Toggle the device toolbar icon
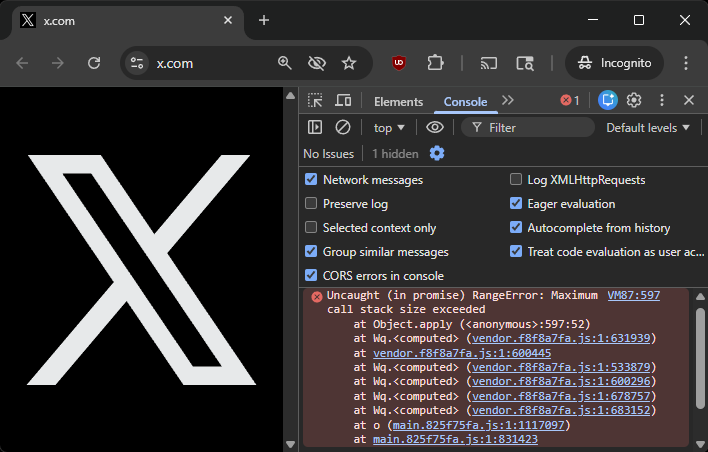 (x=343, y=100)
